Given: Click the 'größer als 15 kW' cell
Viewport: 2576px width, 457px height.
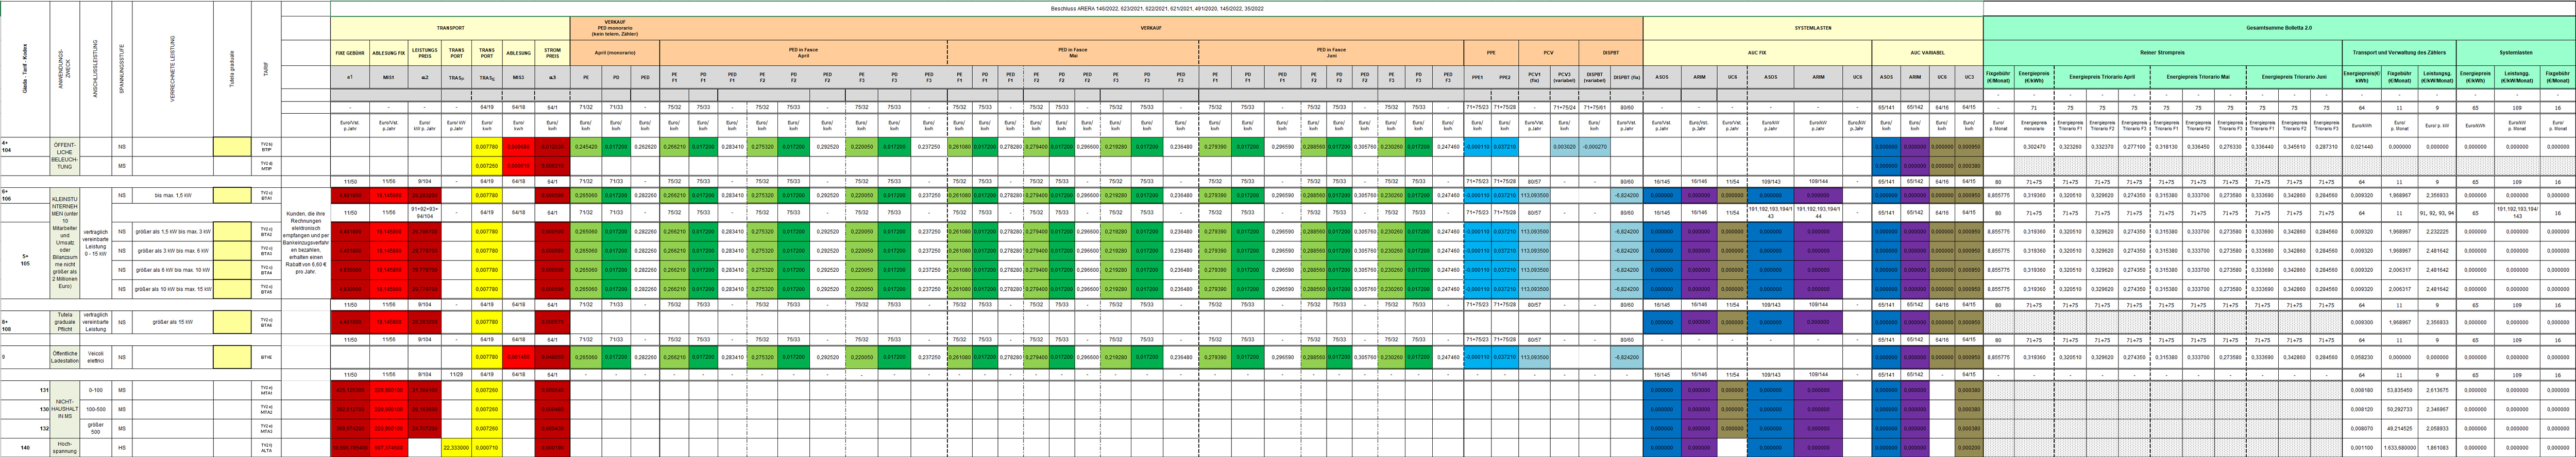Looking at the screenshot, I should pos(172,323).
